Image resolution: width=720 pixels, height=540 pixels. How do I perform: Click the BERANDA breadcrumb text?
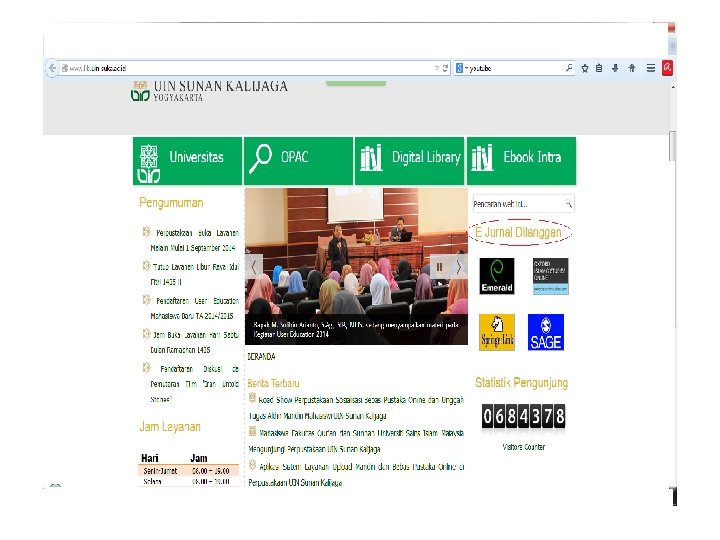coord(261,357)
